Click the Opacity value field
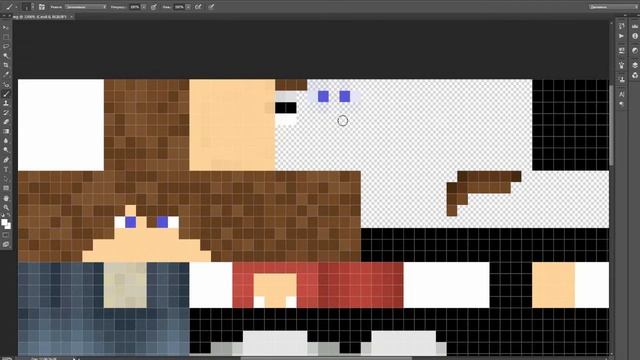640x360 pixels. 135,7
